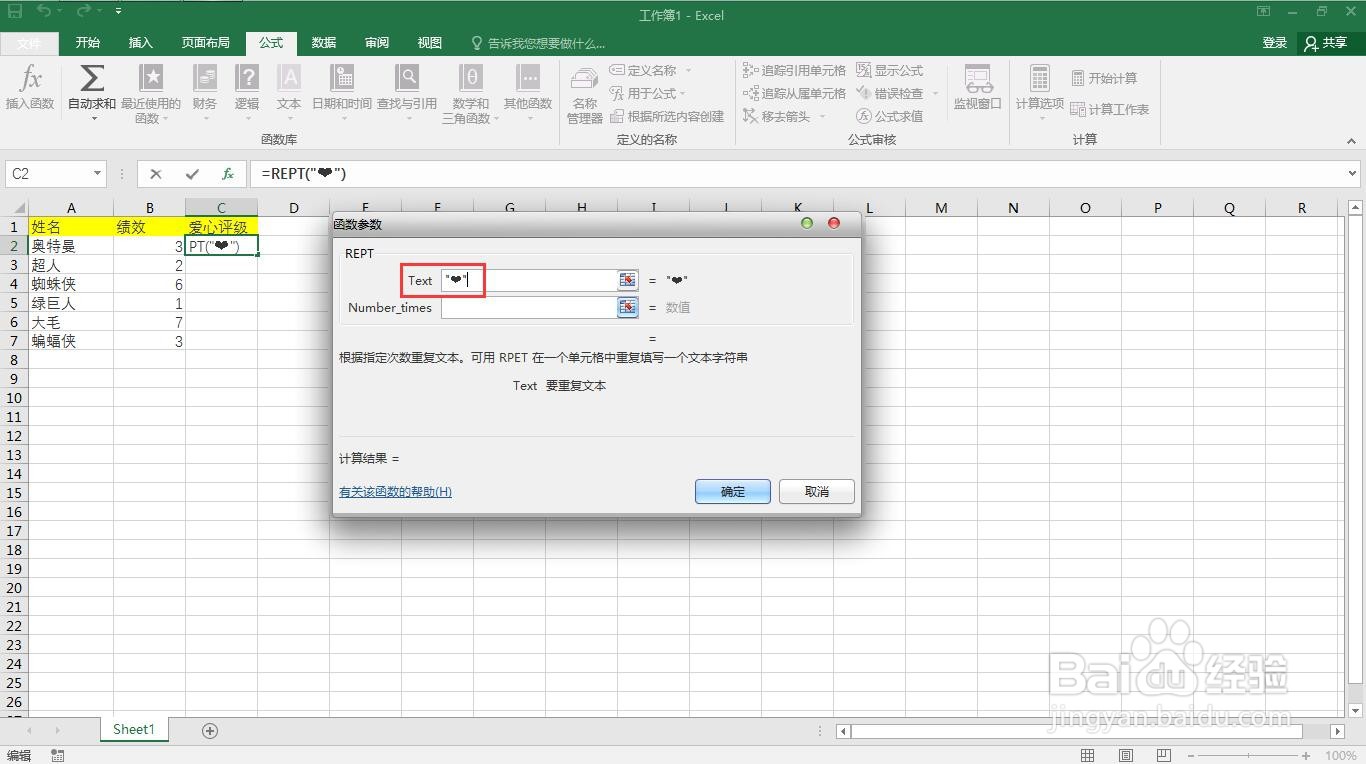Open Use in Formula (用于公式) dropdown

pos(683,93)
